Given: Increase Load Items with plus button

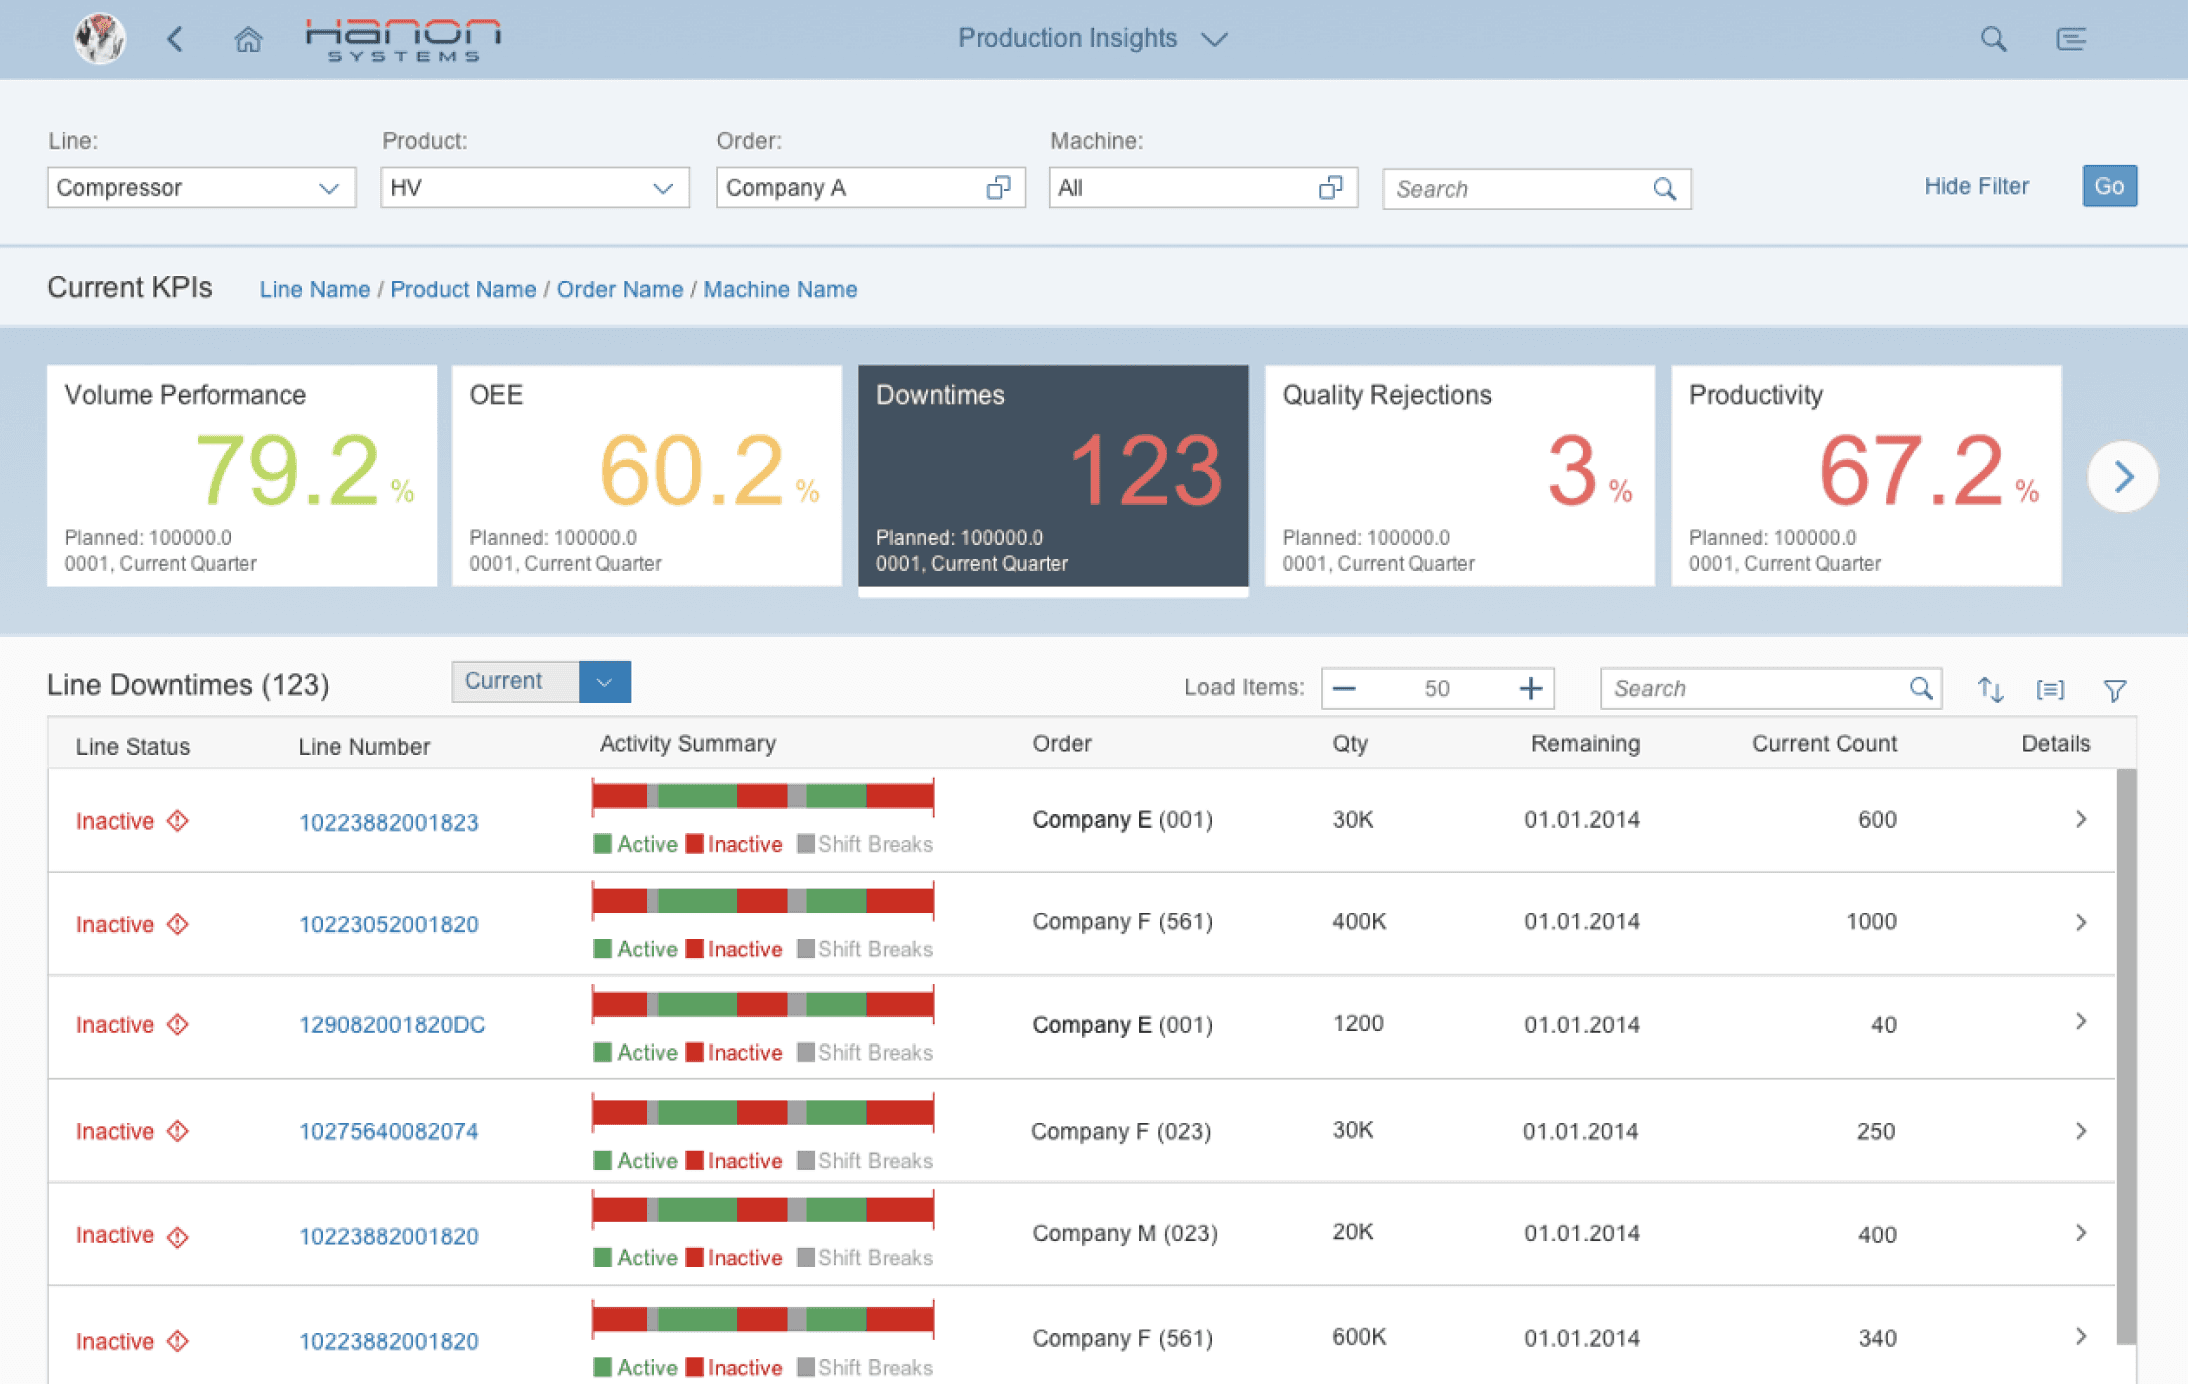Looking at the screenshot, I should (1530, 688).
